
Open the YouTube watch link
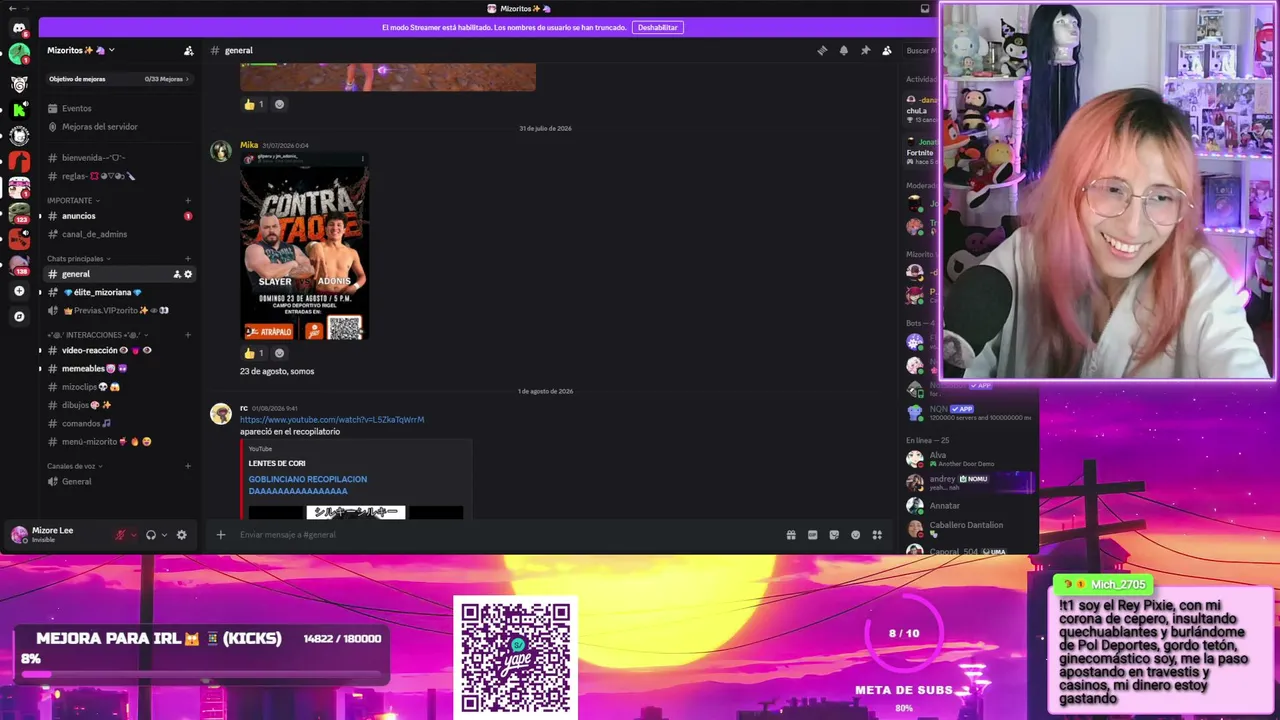[x=332, y=420]
